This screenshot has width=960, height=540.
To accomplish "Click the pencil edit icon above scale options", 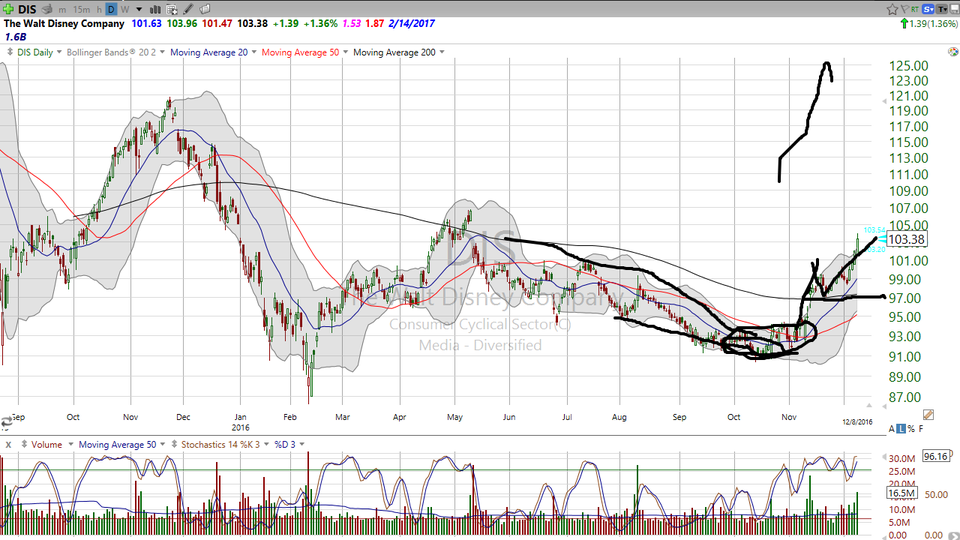I will 928,414.
